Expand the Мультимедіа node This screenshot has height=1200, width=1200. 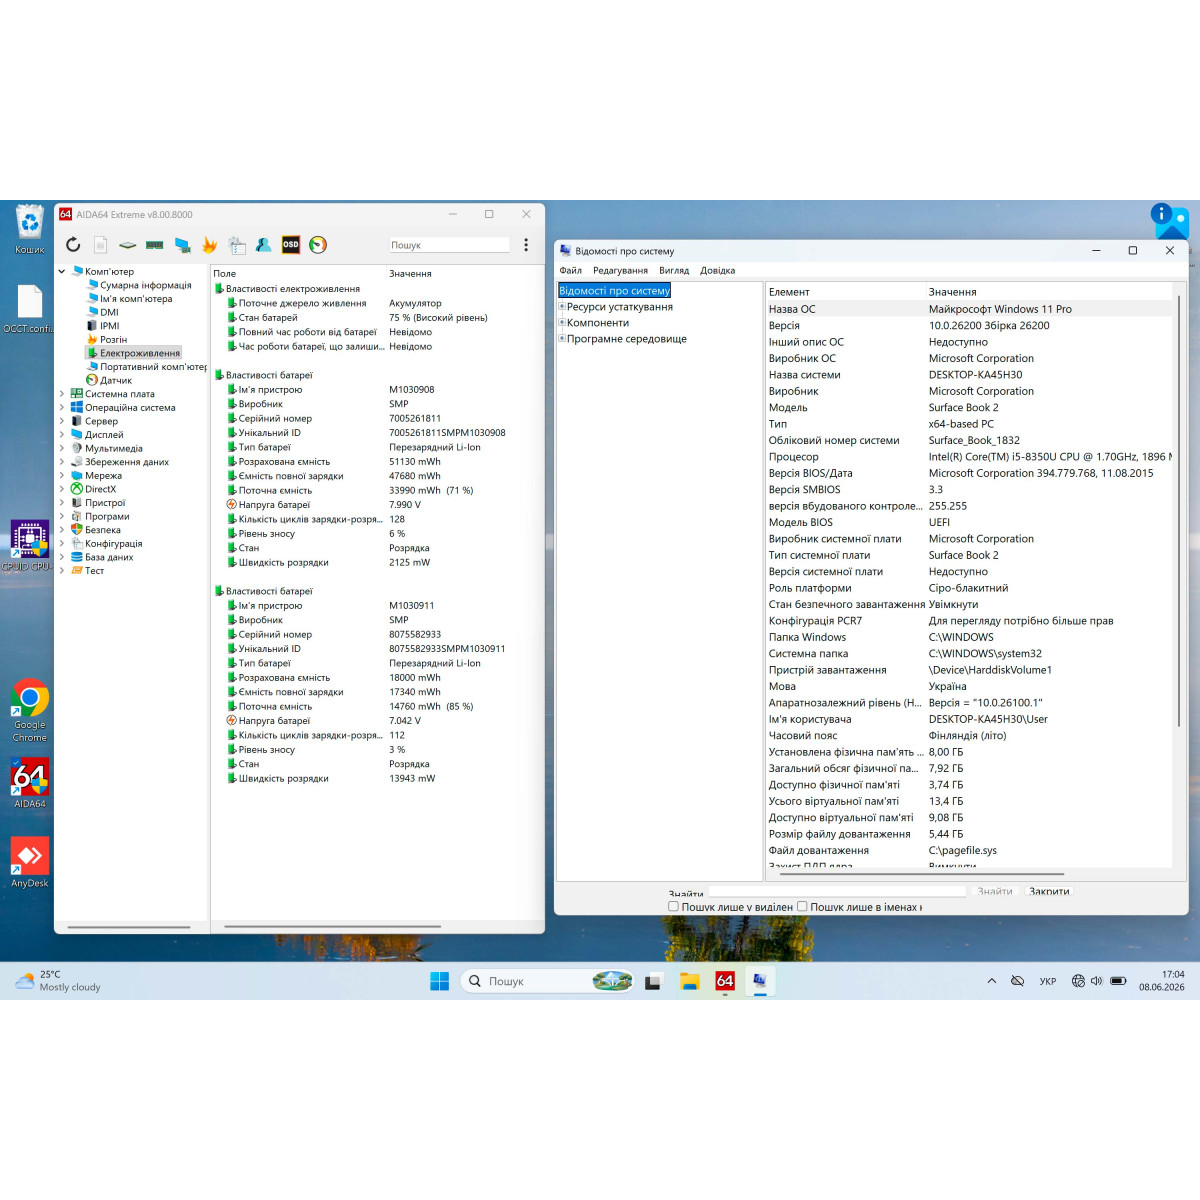(62, 449)
